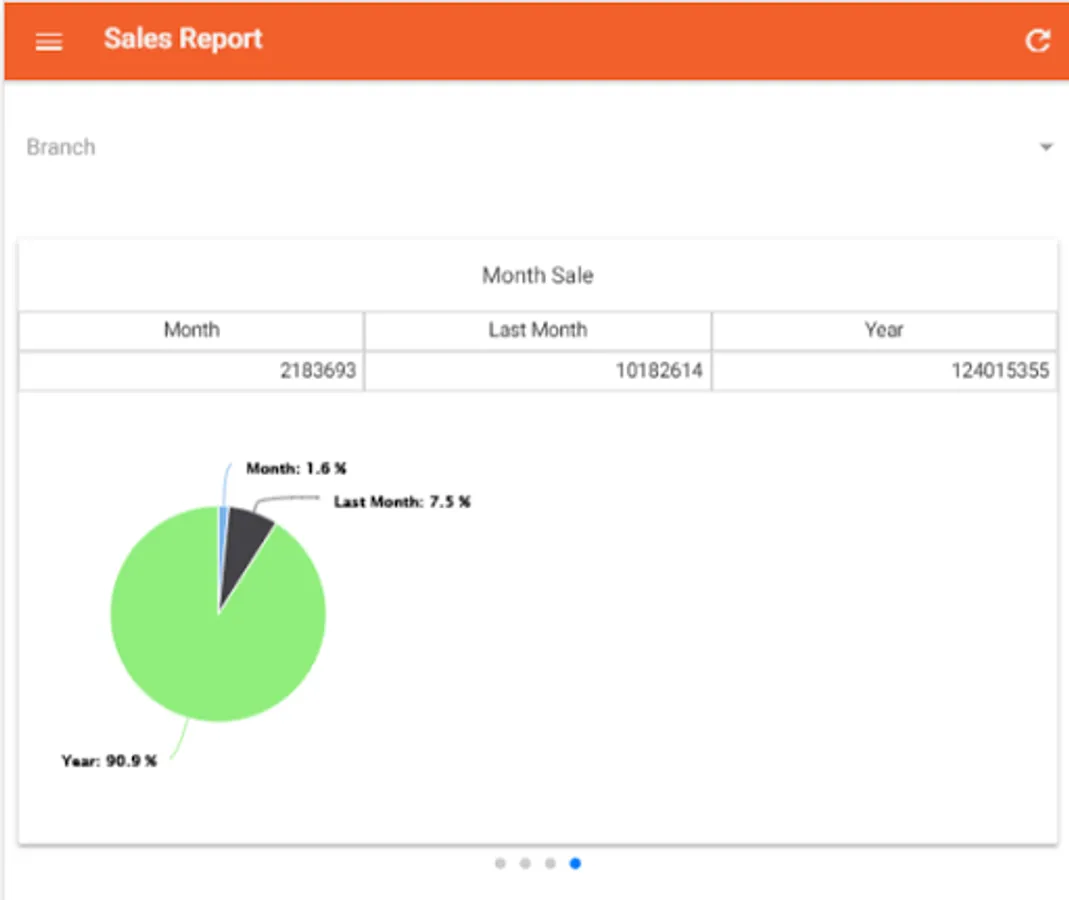
Task: Select the Month column header
Action: coord(192,331)
